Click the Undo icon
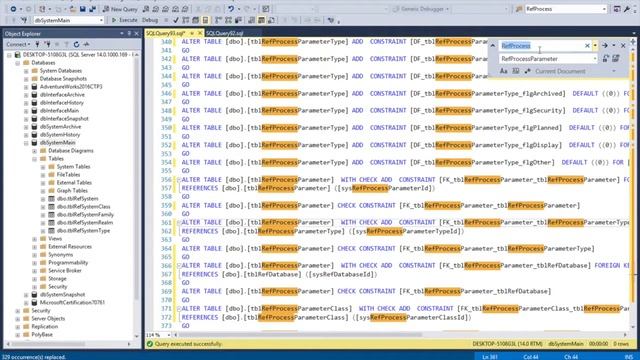 click(x=231, y=9)
